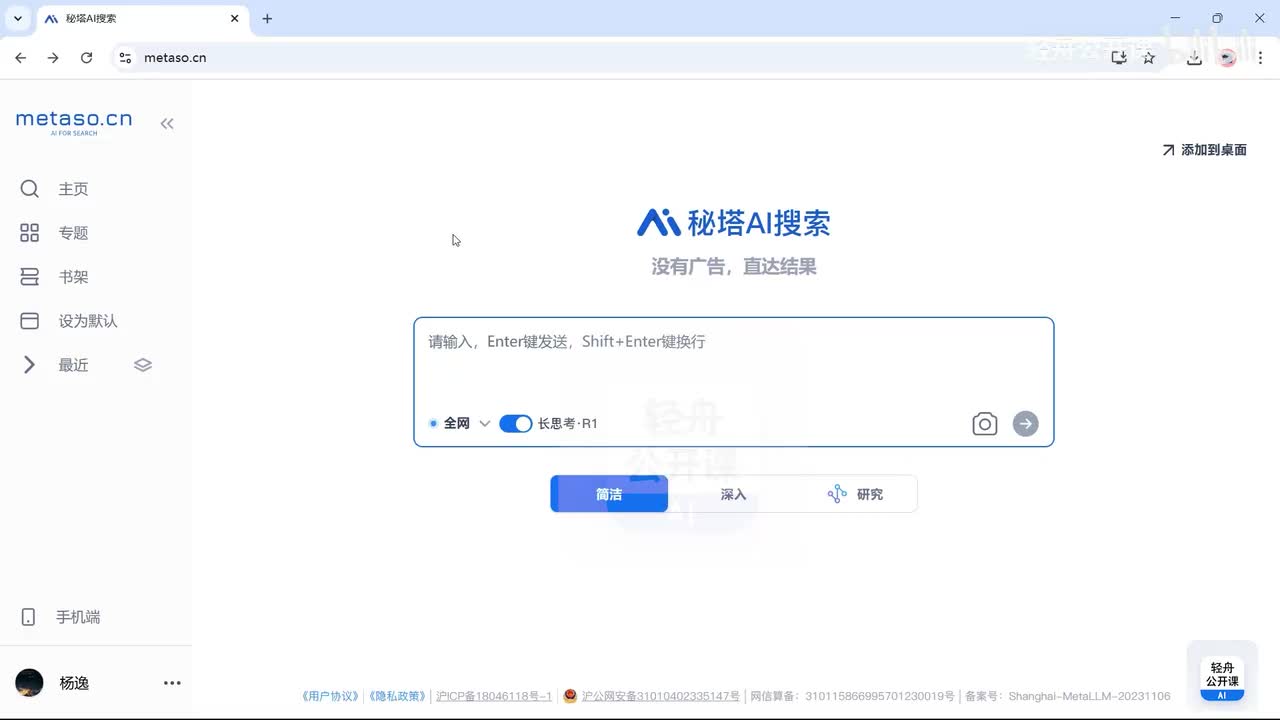Click the install app icon in address bar
The height and width of the screenshot is (720, 1280).
1119,58
